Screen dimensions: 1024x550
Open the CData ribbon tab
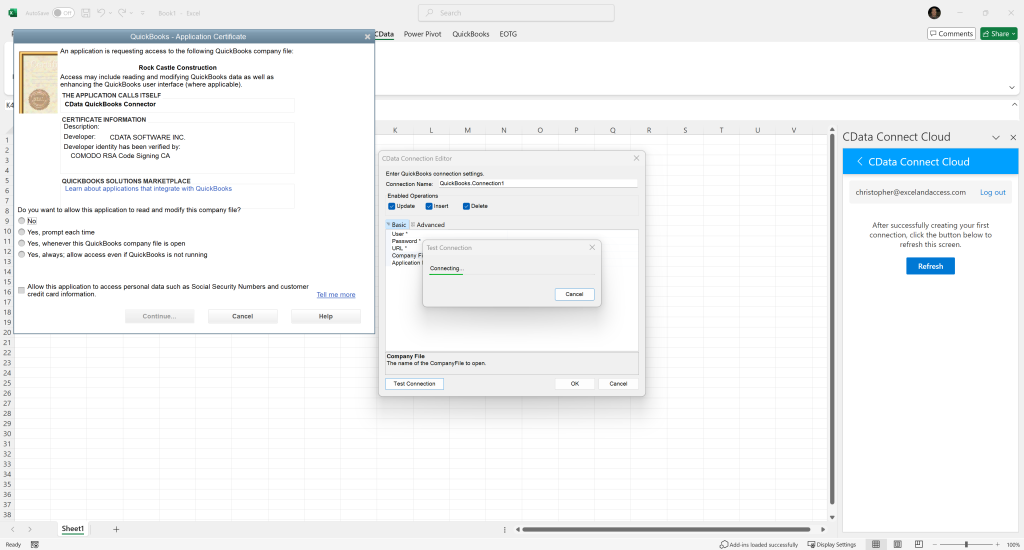click(385, 34)
